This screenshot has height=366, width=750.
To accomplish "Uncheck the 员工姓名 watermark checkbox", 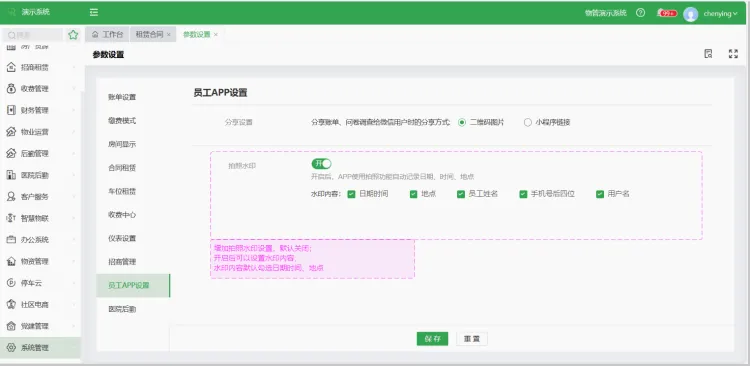I will (x=461, y=194).
